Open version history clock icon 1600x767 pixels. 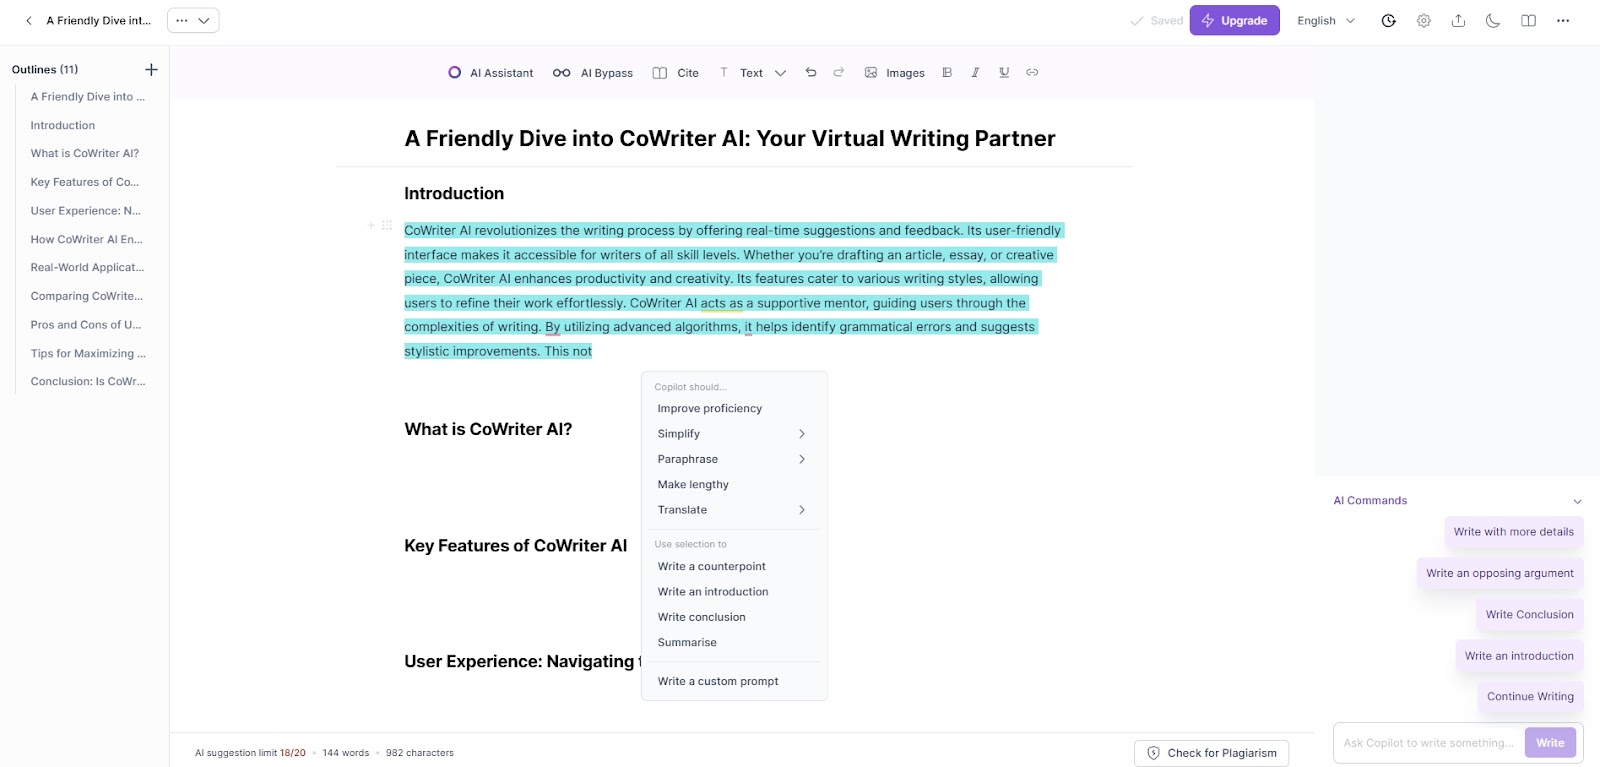pos(1389,21)
